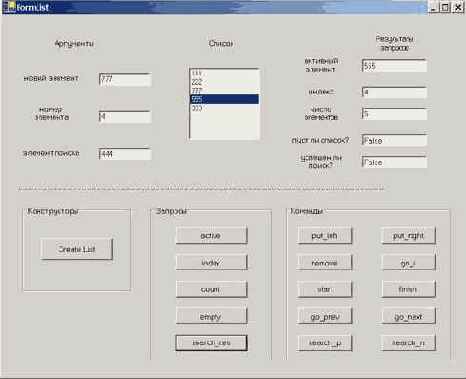
Task: Click the go_next command button
Action: point(408,316)
